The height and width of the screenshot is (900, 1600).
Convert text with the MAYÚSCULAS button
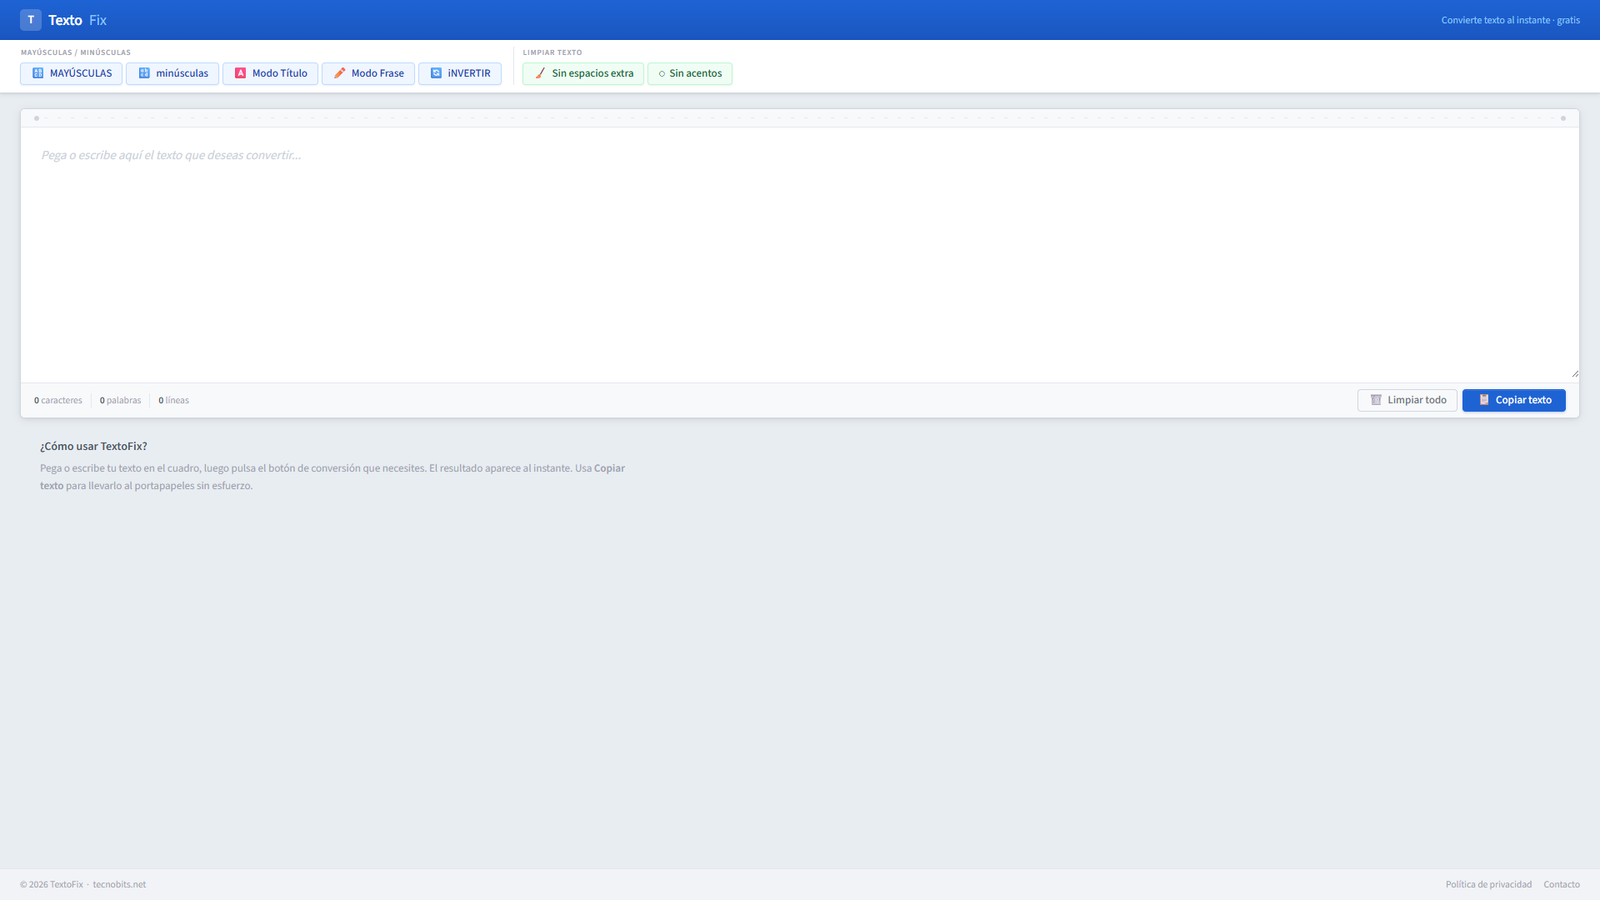[71, 73]
